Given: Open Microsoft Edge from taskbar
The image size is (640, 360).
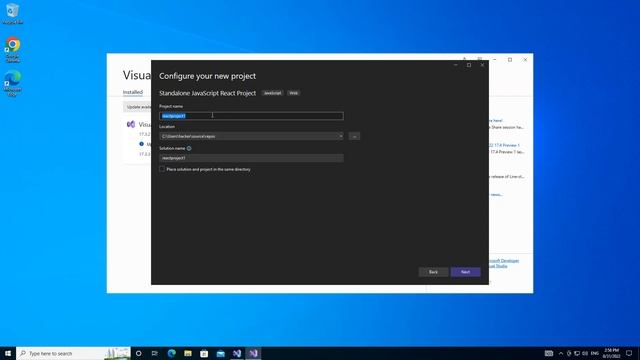Looking at the screenshot, I should coord(171,353).
